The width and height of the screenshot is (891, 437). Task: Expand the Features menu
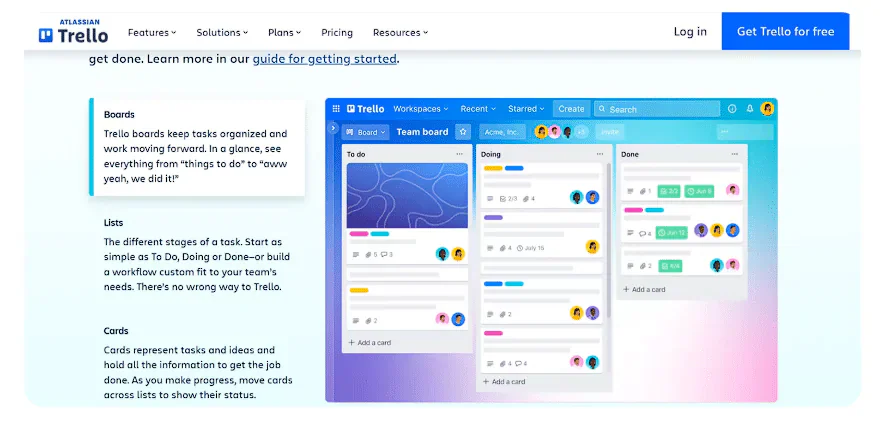point(152,32)
